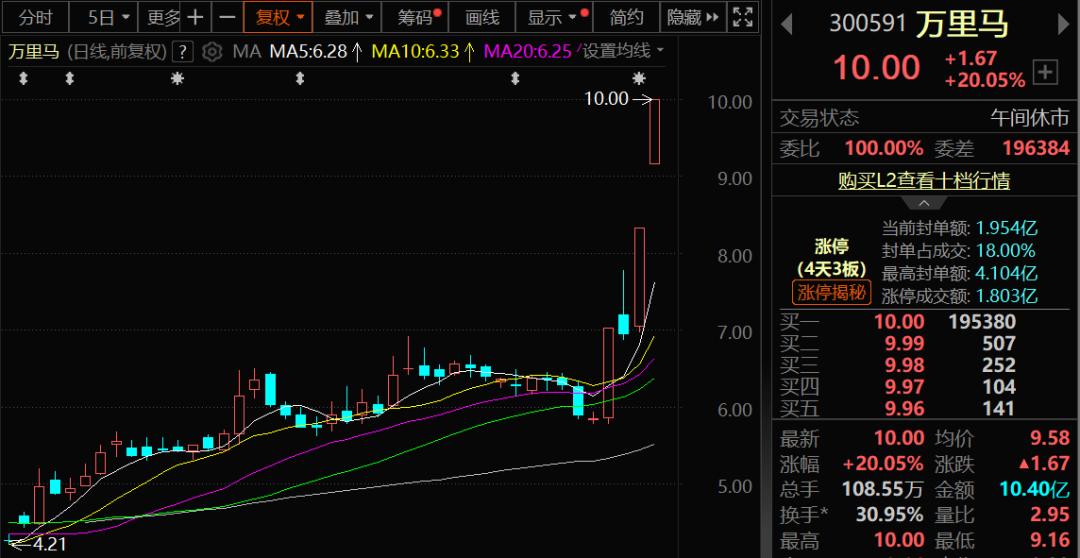Click the 涨停揭秘 button
The image size is (1080, 558).
[x=832, y=293]
